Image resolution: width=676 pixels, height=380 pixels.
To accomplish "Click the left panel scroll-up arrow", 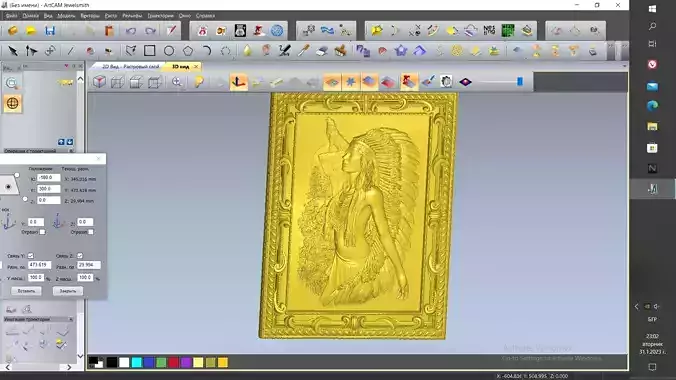I will pyautogui.click(x=80, y=79).
